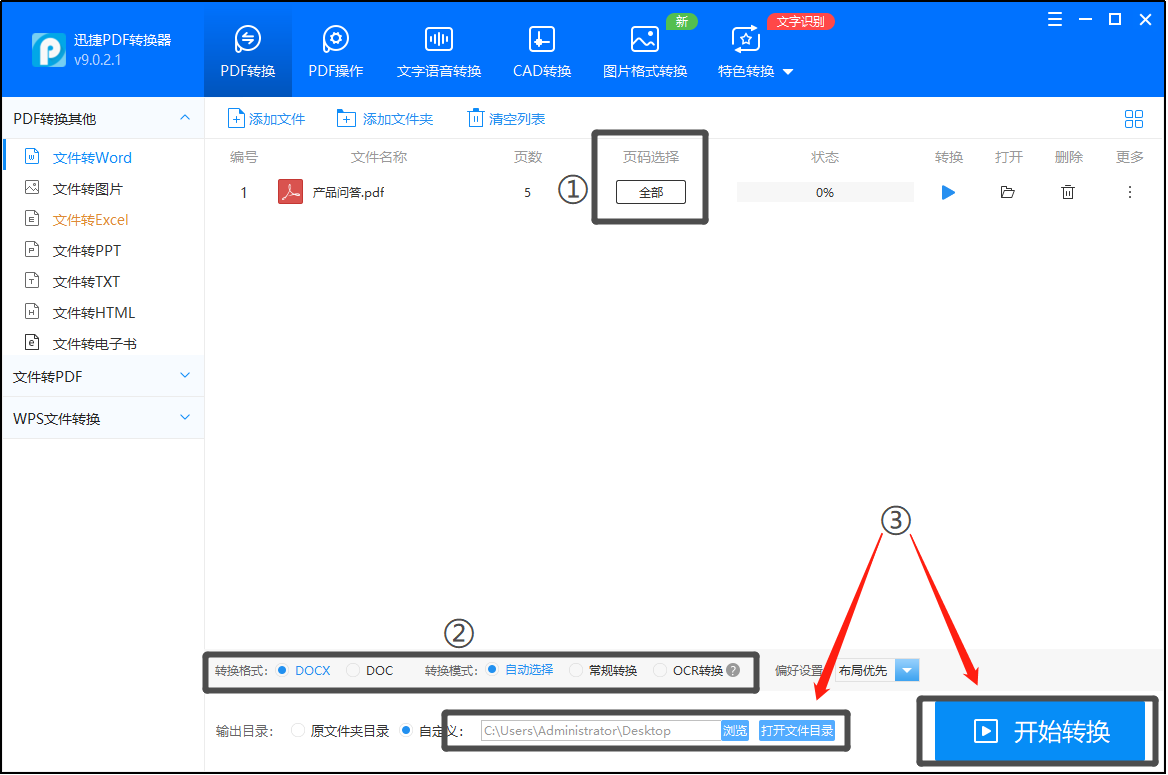Click the file name 产品问答.pdf

coord(349,192)
